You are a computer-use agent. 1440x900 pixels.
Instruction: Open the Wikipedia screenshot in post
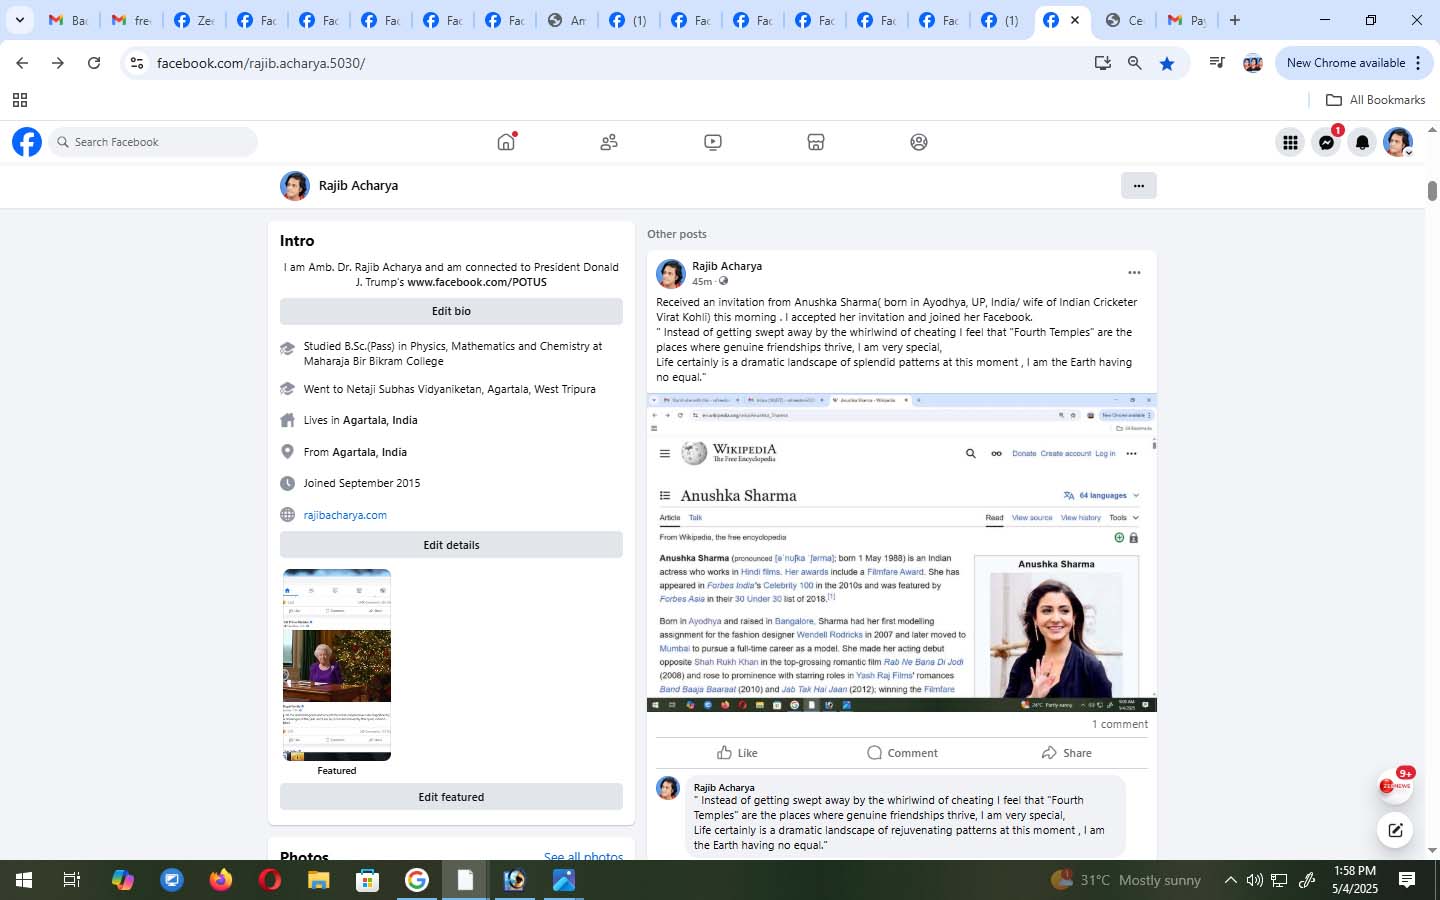(902, 552)
